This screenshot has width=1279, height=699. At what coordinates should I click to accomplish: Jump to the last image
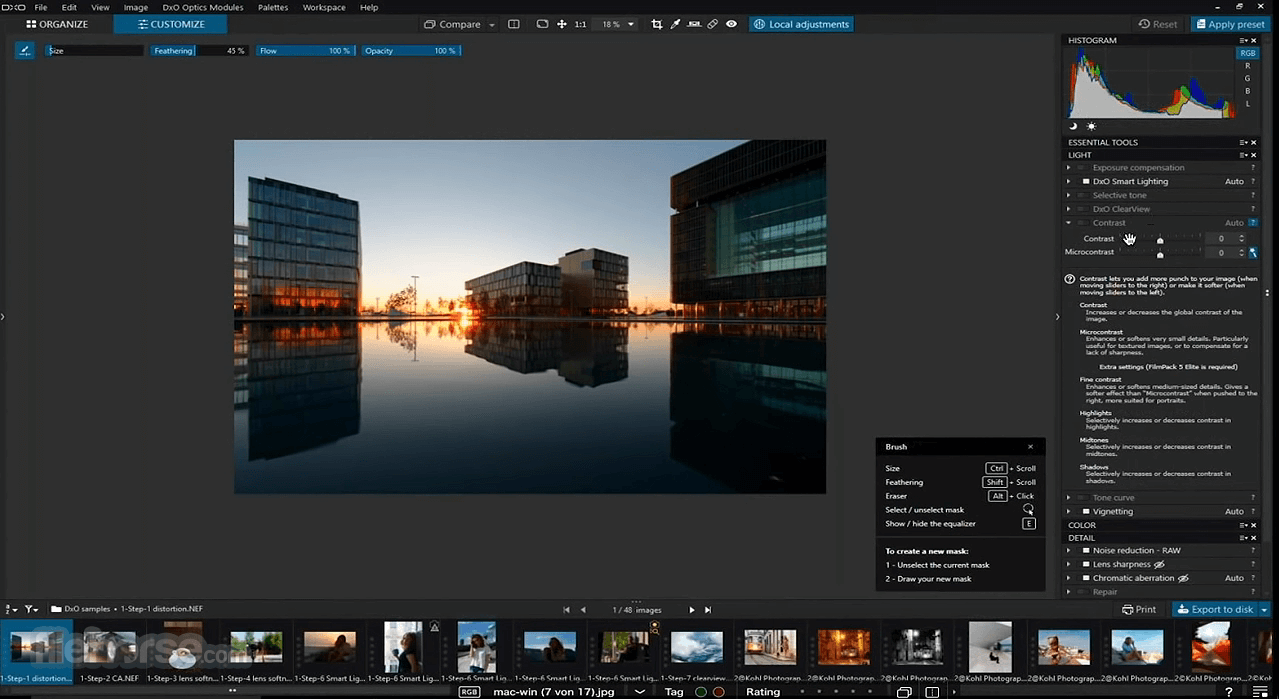coord(708,609)
